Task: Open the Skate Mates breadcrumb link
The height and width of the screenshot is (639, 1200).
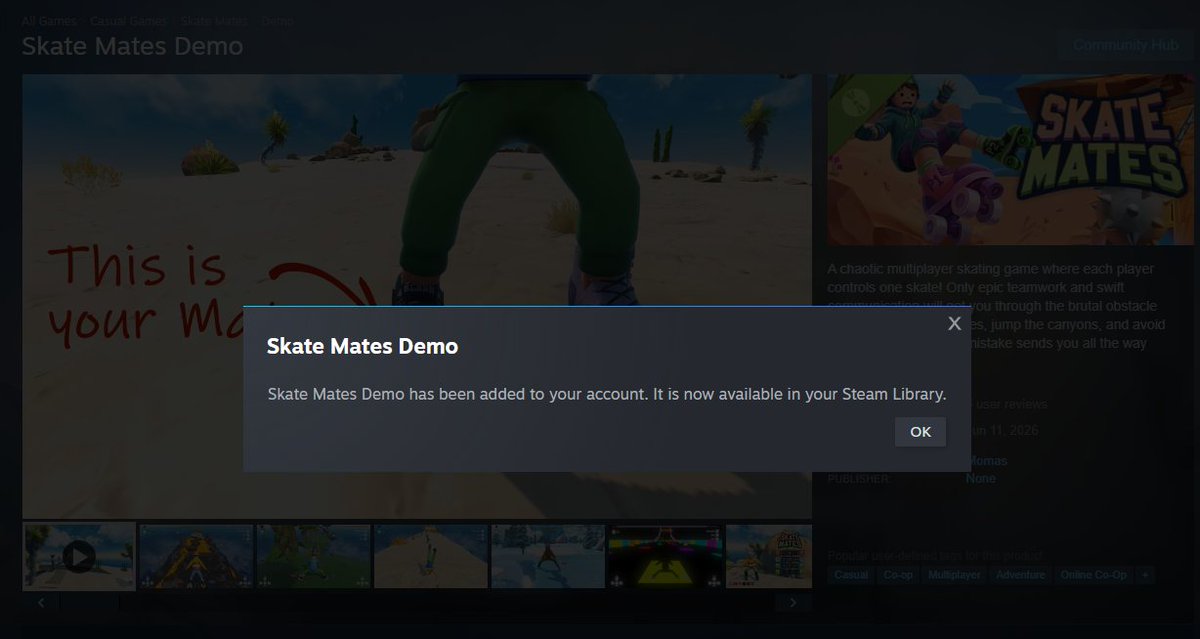Action: click(x=215, y=20)
